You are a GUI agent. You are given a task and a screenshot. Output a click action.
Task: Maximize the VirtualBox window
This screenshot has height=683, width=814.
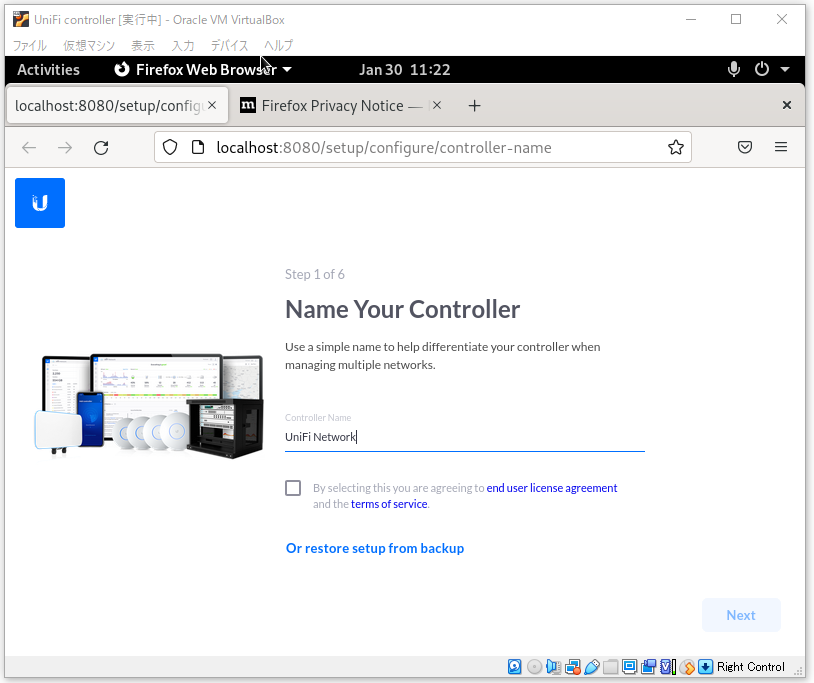pos(736,20)
